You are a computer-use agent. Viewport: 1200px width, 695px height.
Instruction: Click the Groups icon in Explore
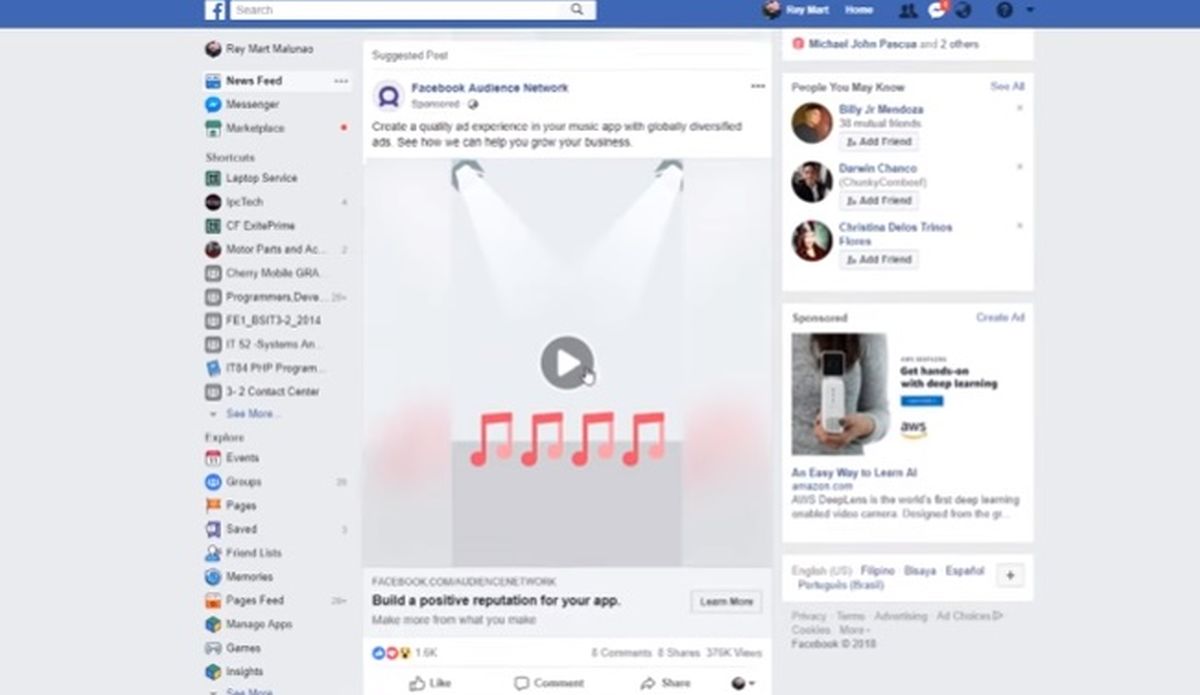pyautogui.click(x=213, y=482)
